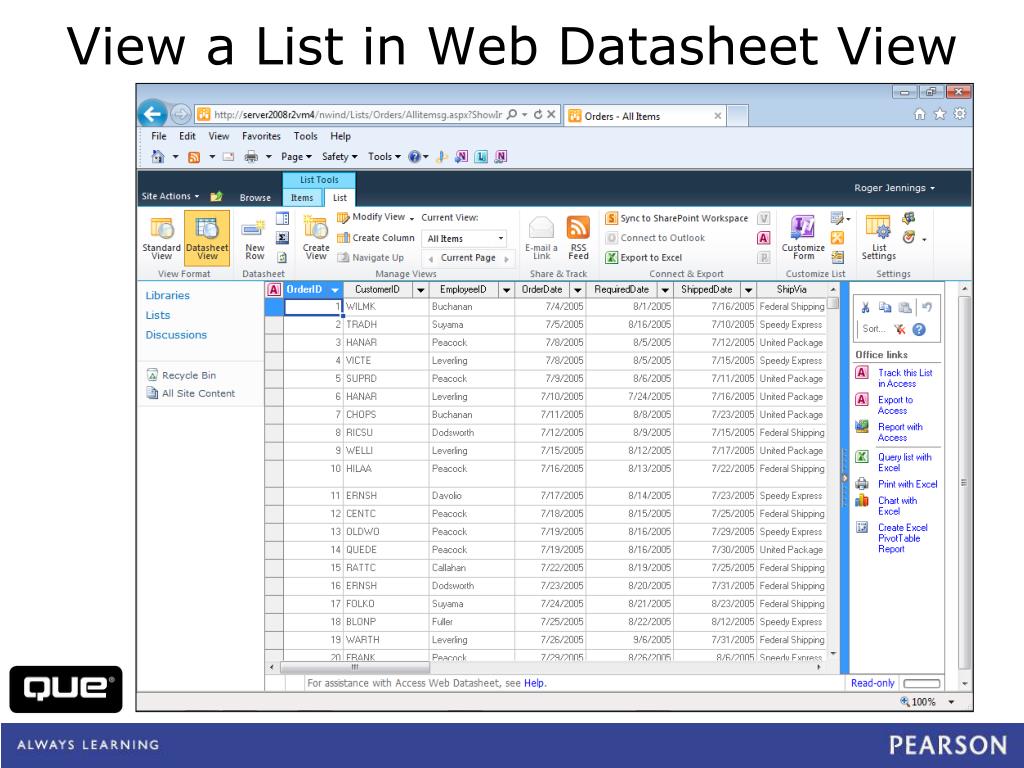
Task: Click Modify View in ribbon
Action: coord(376,217)
